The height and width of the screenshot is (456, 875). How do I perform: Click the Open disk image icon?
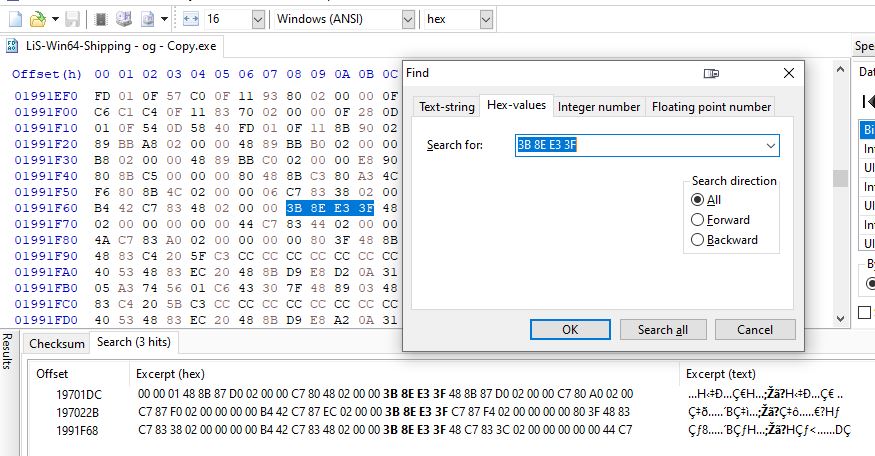pyautogui.click(x=148, y=19)
